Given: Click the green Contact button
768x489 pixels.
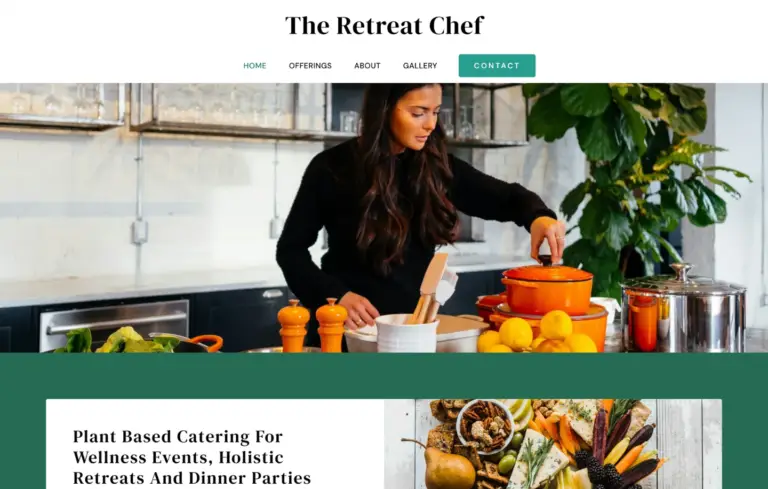Looking at the screenshot, I should (x=497, y=66).
